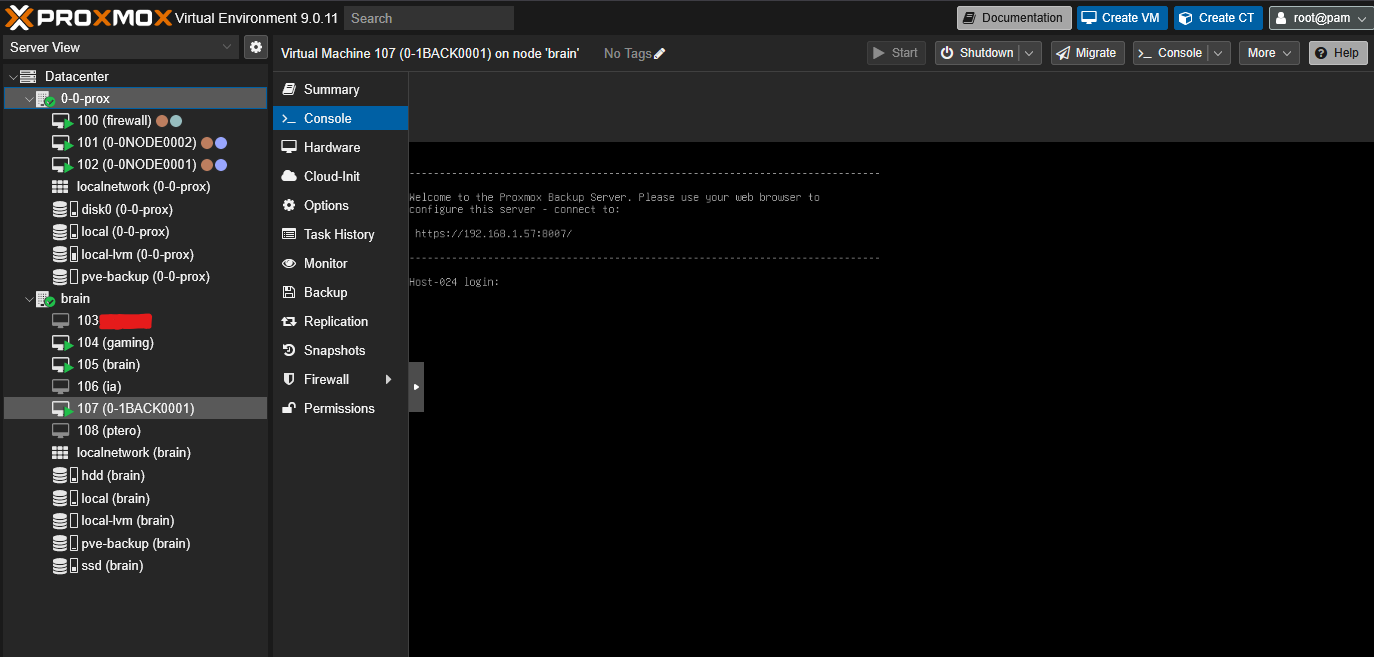Screen dimensions: 1374x657
Task: Open the Snapshots section
Action: point(334,350)
